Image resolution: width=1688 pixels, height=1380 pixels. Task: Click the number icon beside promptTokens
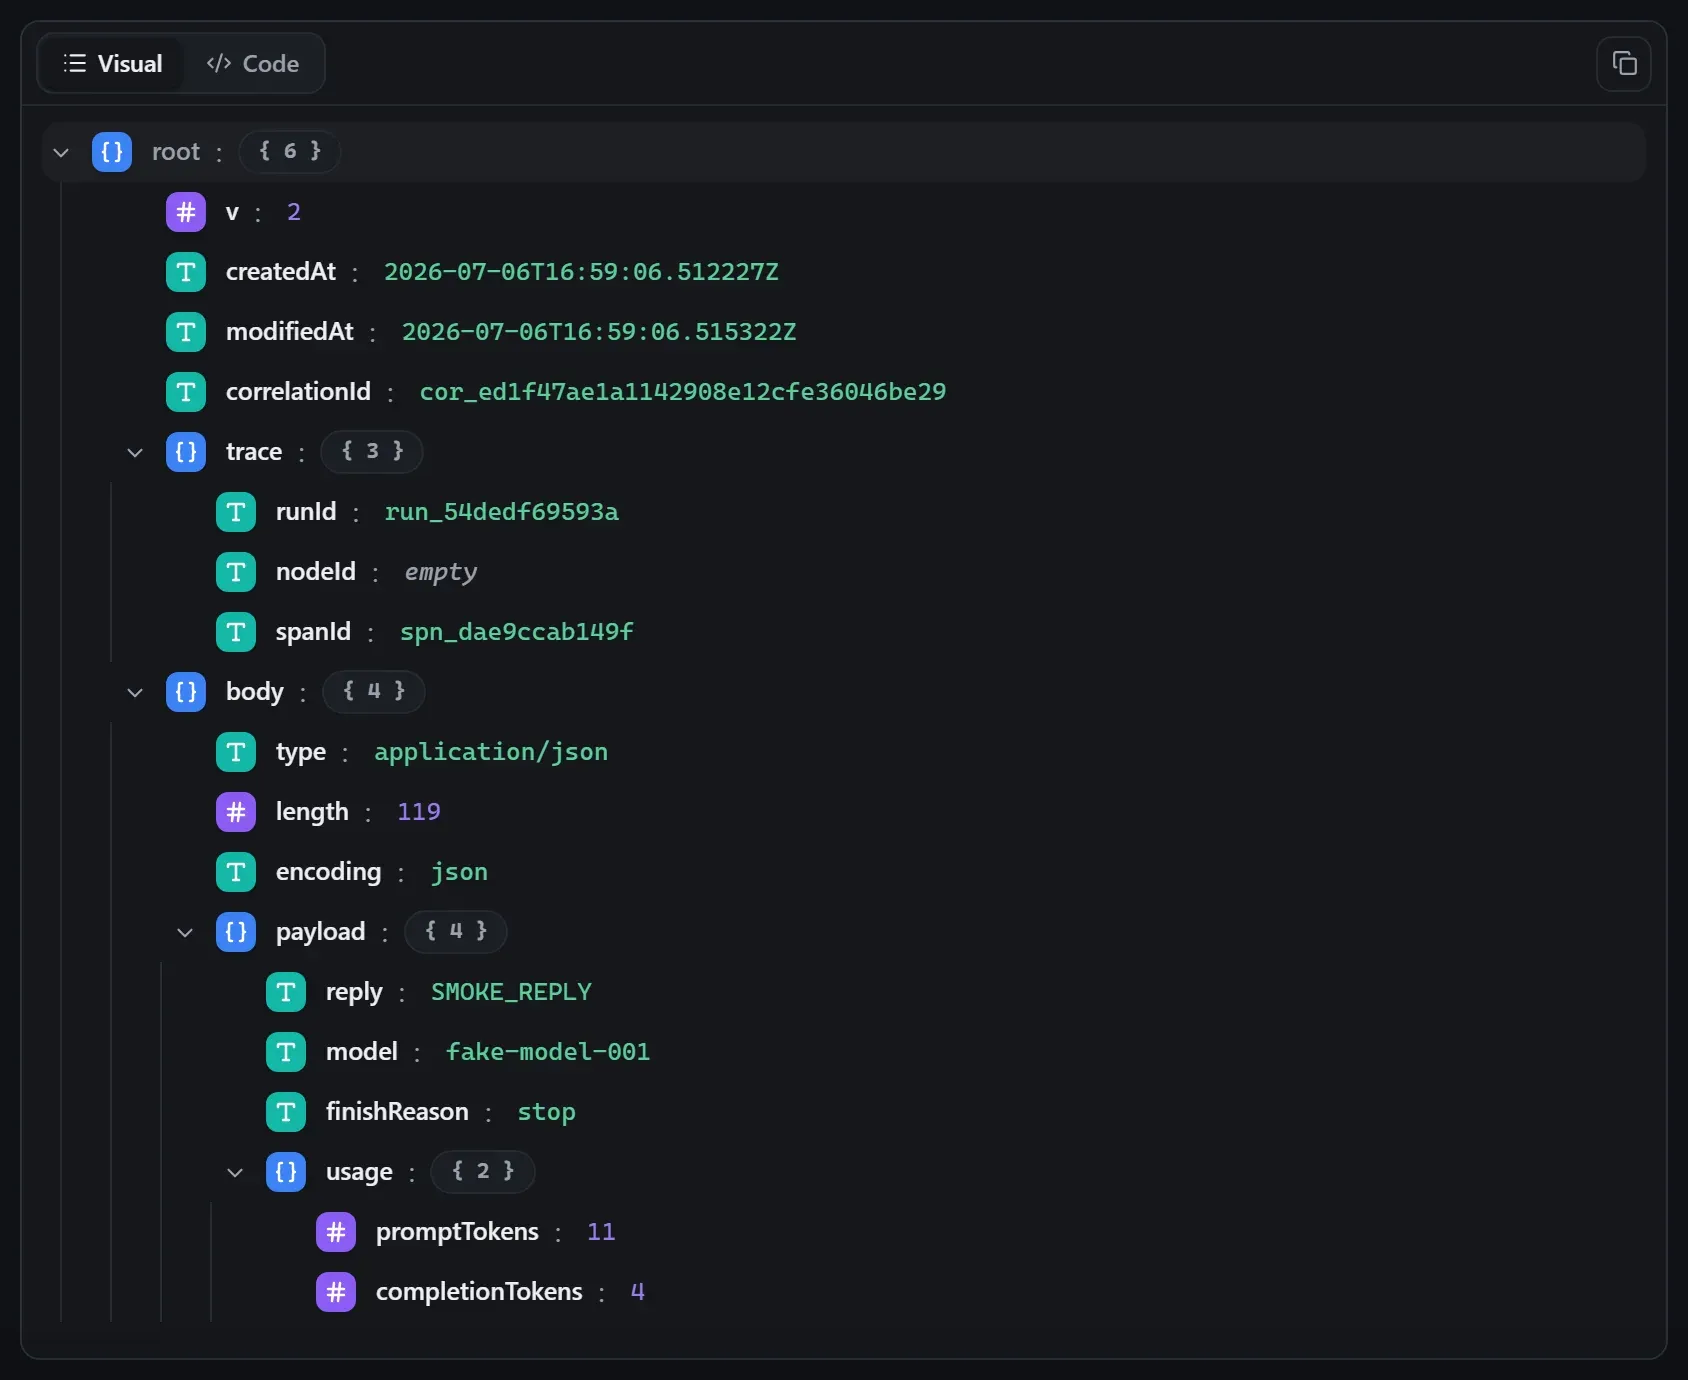coord(336,1232)
